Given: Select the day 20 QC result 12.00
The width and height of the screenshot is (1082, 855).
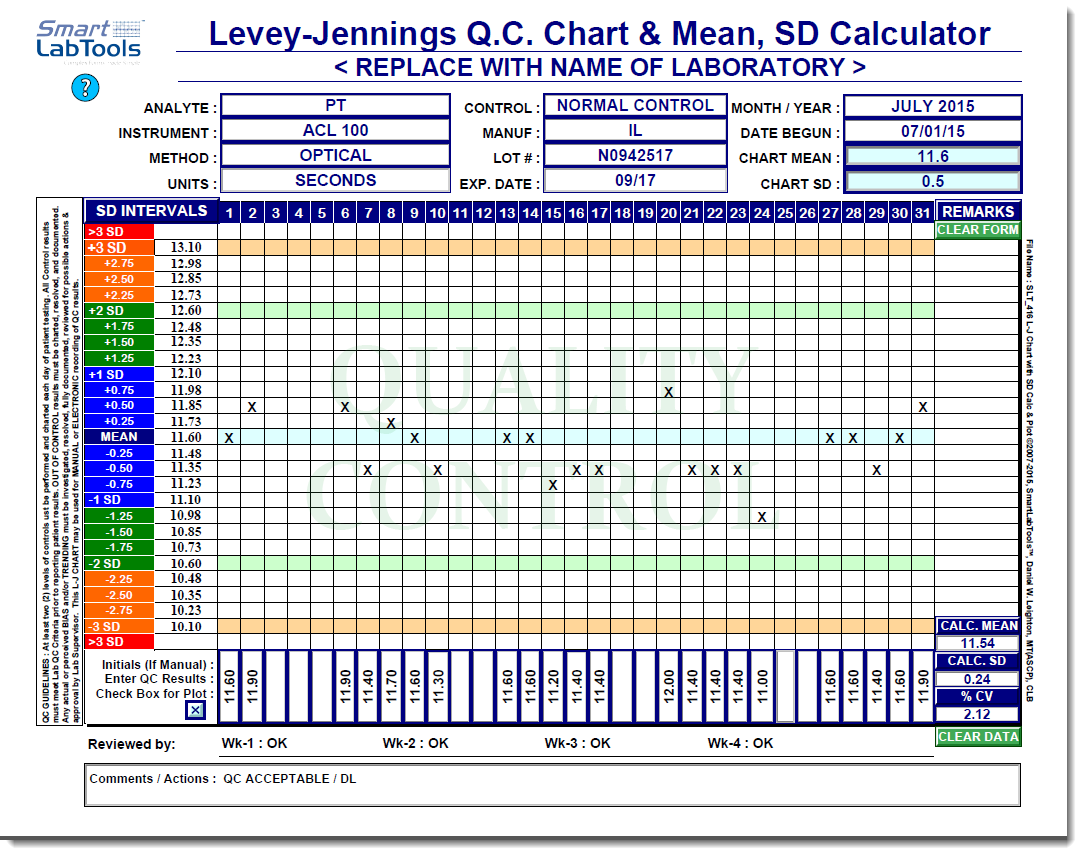Looking at the screenshot, I should tap(669, 687).
